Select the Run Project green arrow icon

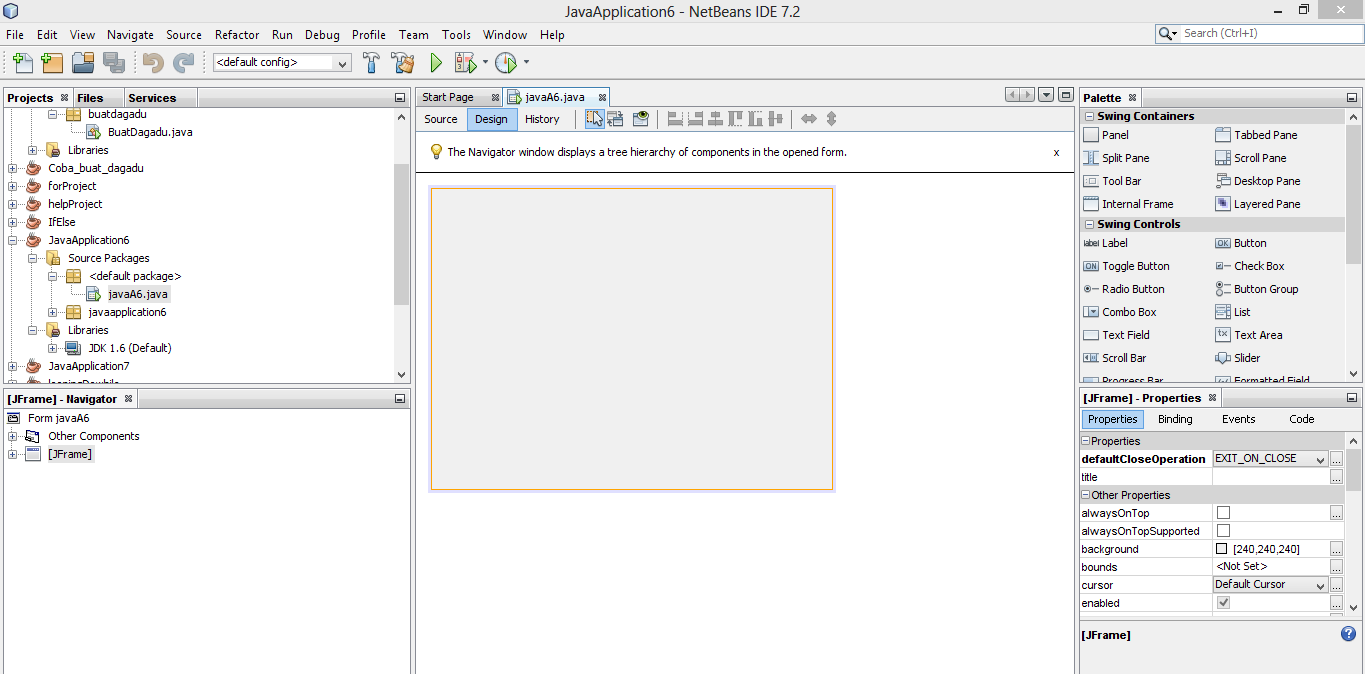tap(436, 62)
